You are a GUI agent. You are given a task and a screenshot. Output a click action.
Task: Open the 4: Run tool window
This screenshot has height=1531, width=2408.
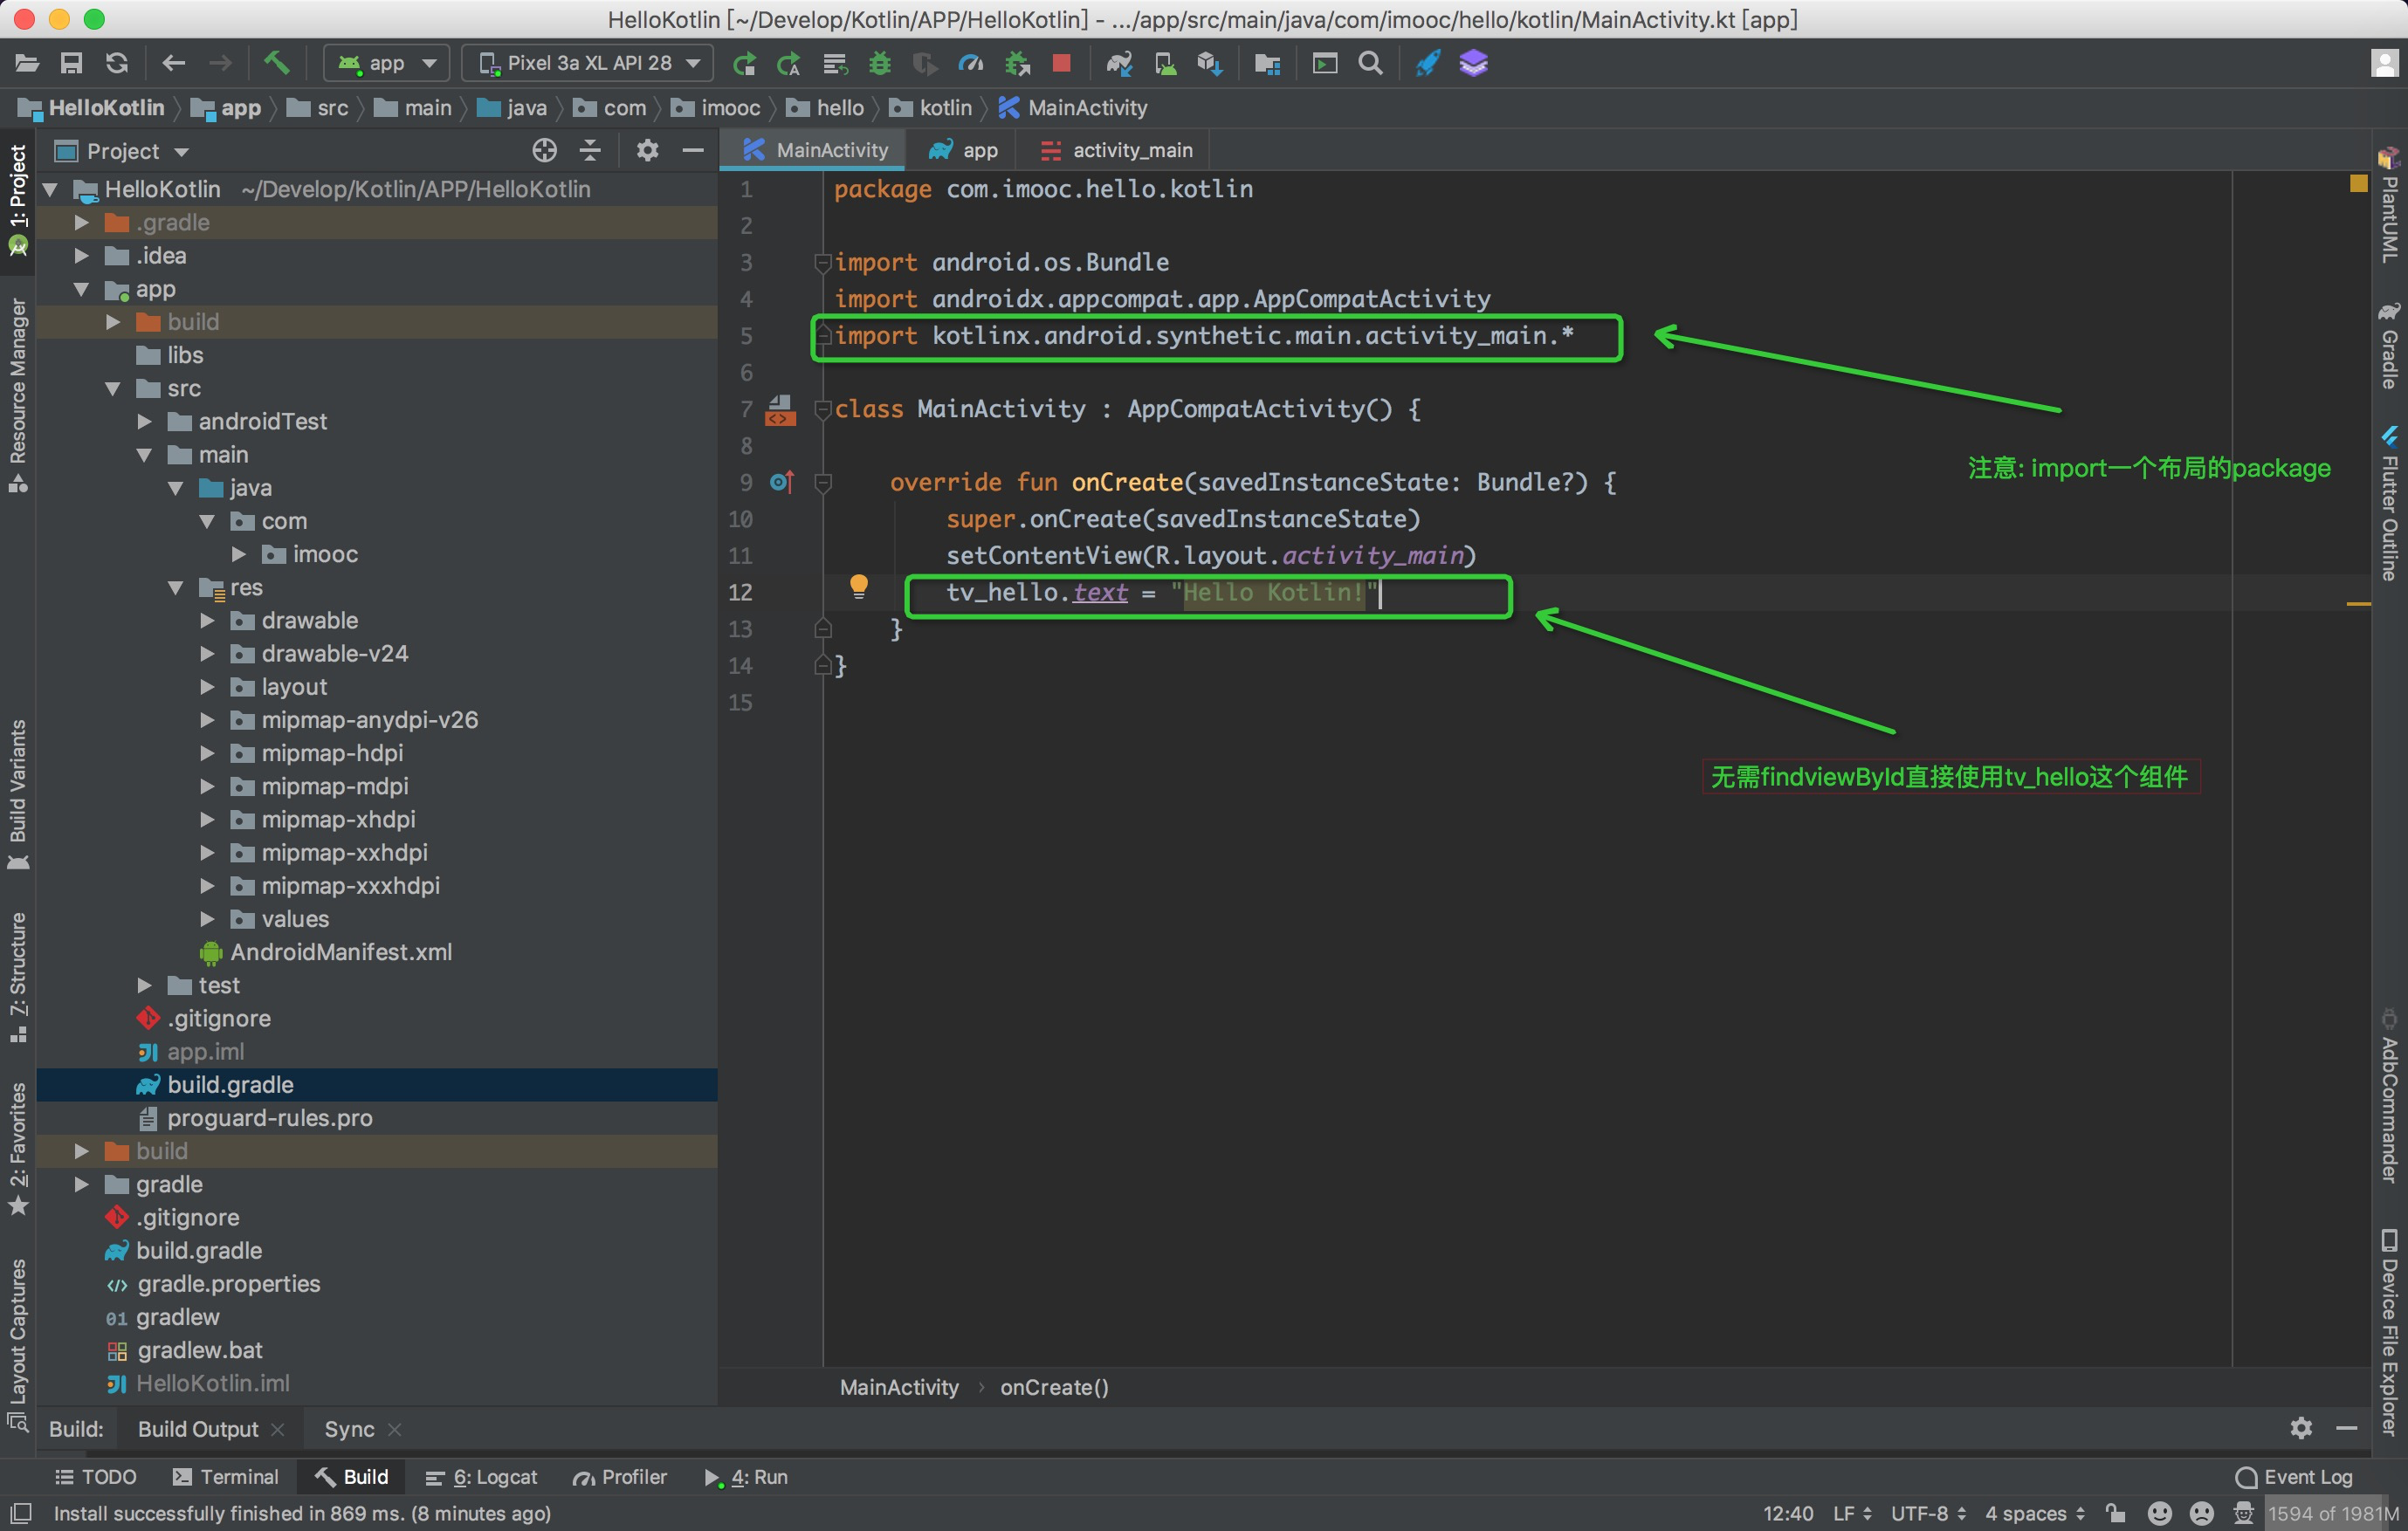[746, 1477]
